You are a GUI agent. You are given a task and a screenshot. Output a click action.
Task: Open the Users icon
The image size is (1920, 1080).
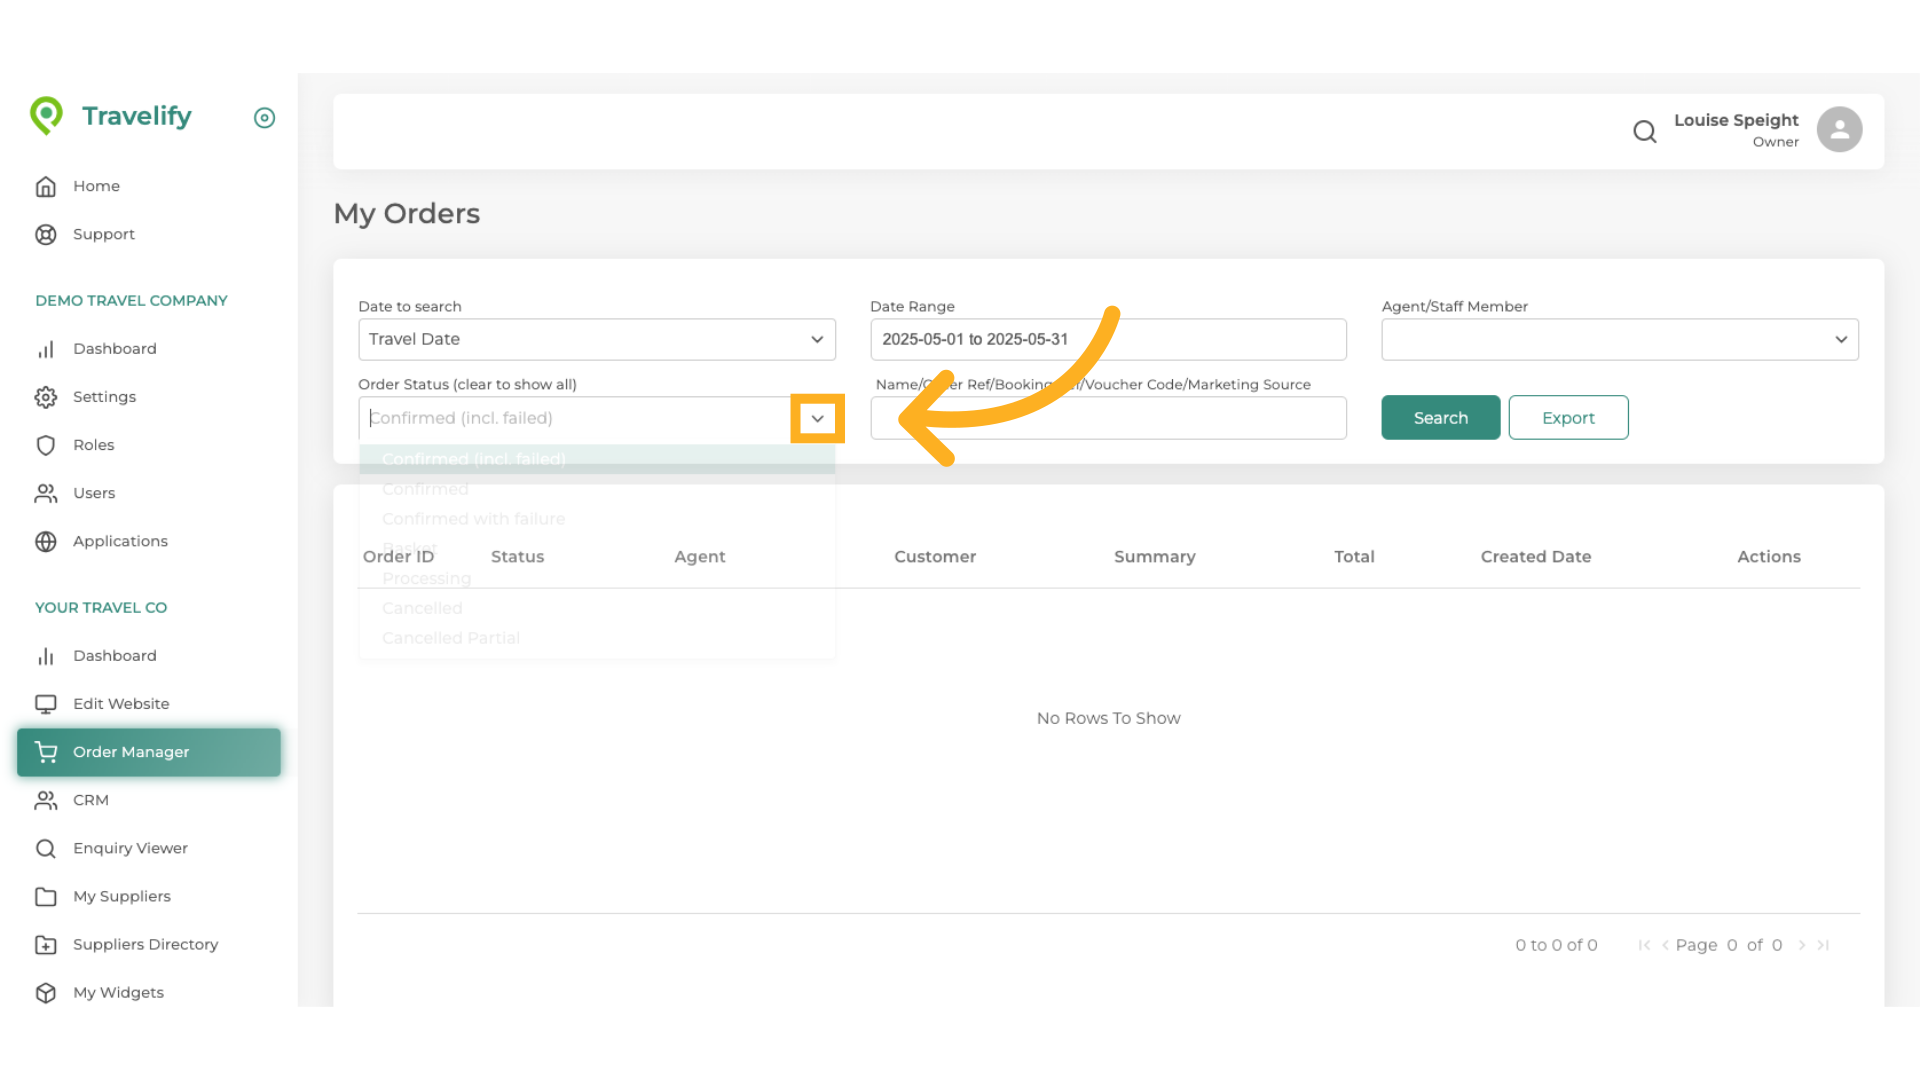(x=46, y=492)
